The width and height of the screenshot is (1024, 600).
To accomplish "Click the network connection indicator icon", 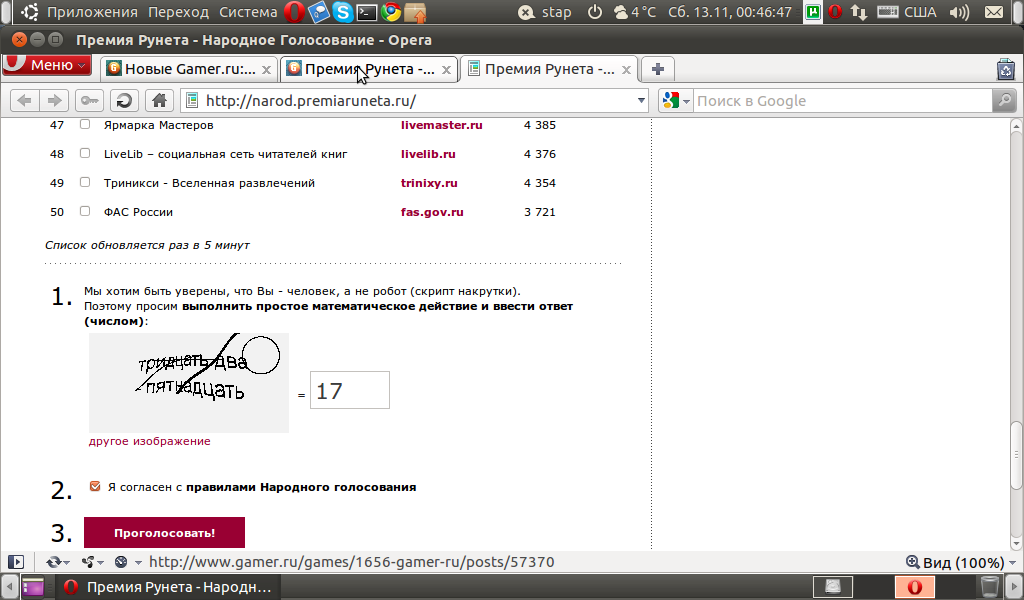I will [x=859, y=12].
